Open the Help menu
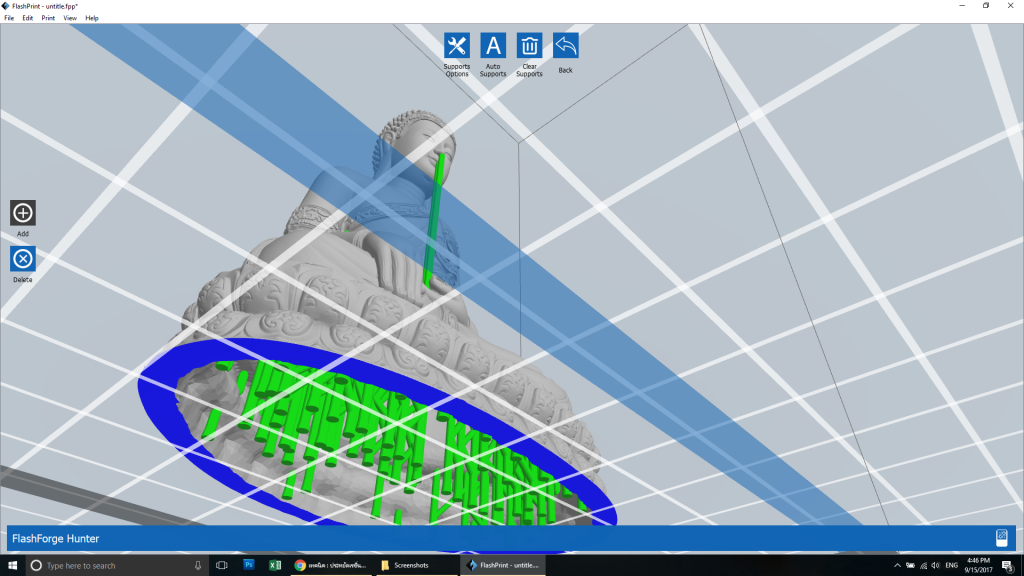 [92, 18]
